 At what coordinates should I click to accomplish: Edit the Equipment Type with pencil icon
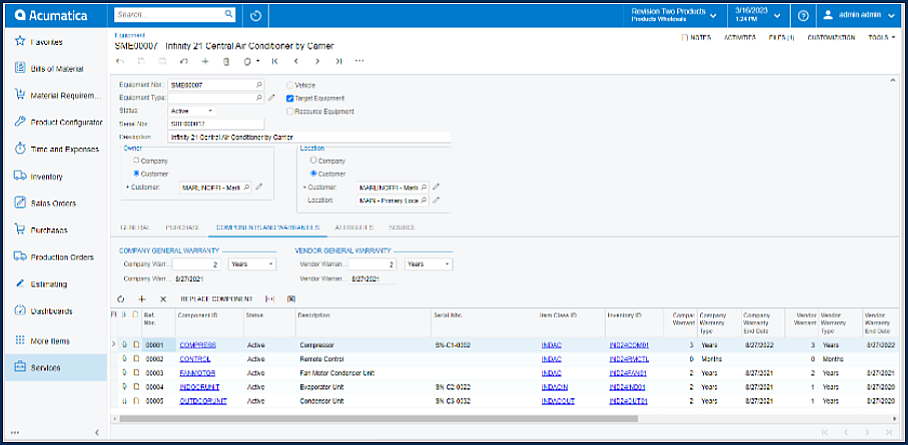[271, 98]
